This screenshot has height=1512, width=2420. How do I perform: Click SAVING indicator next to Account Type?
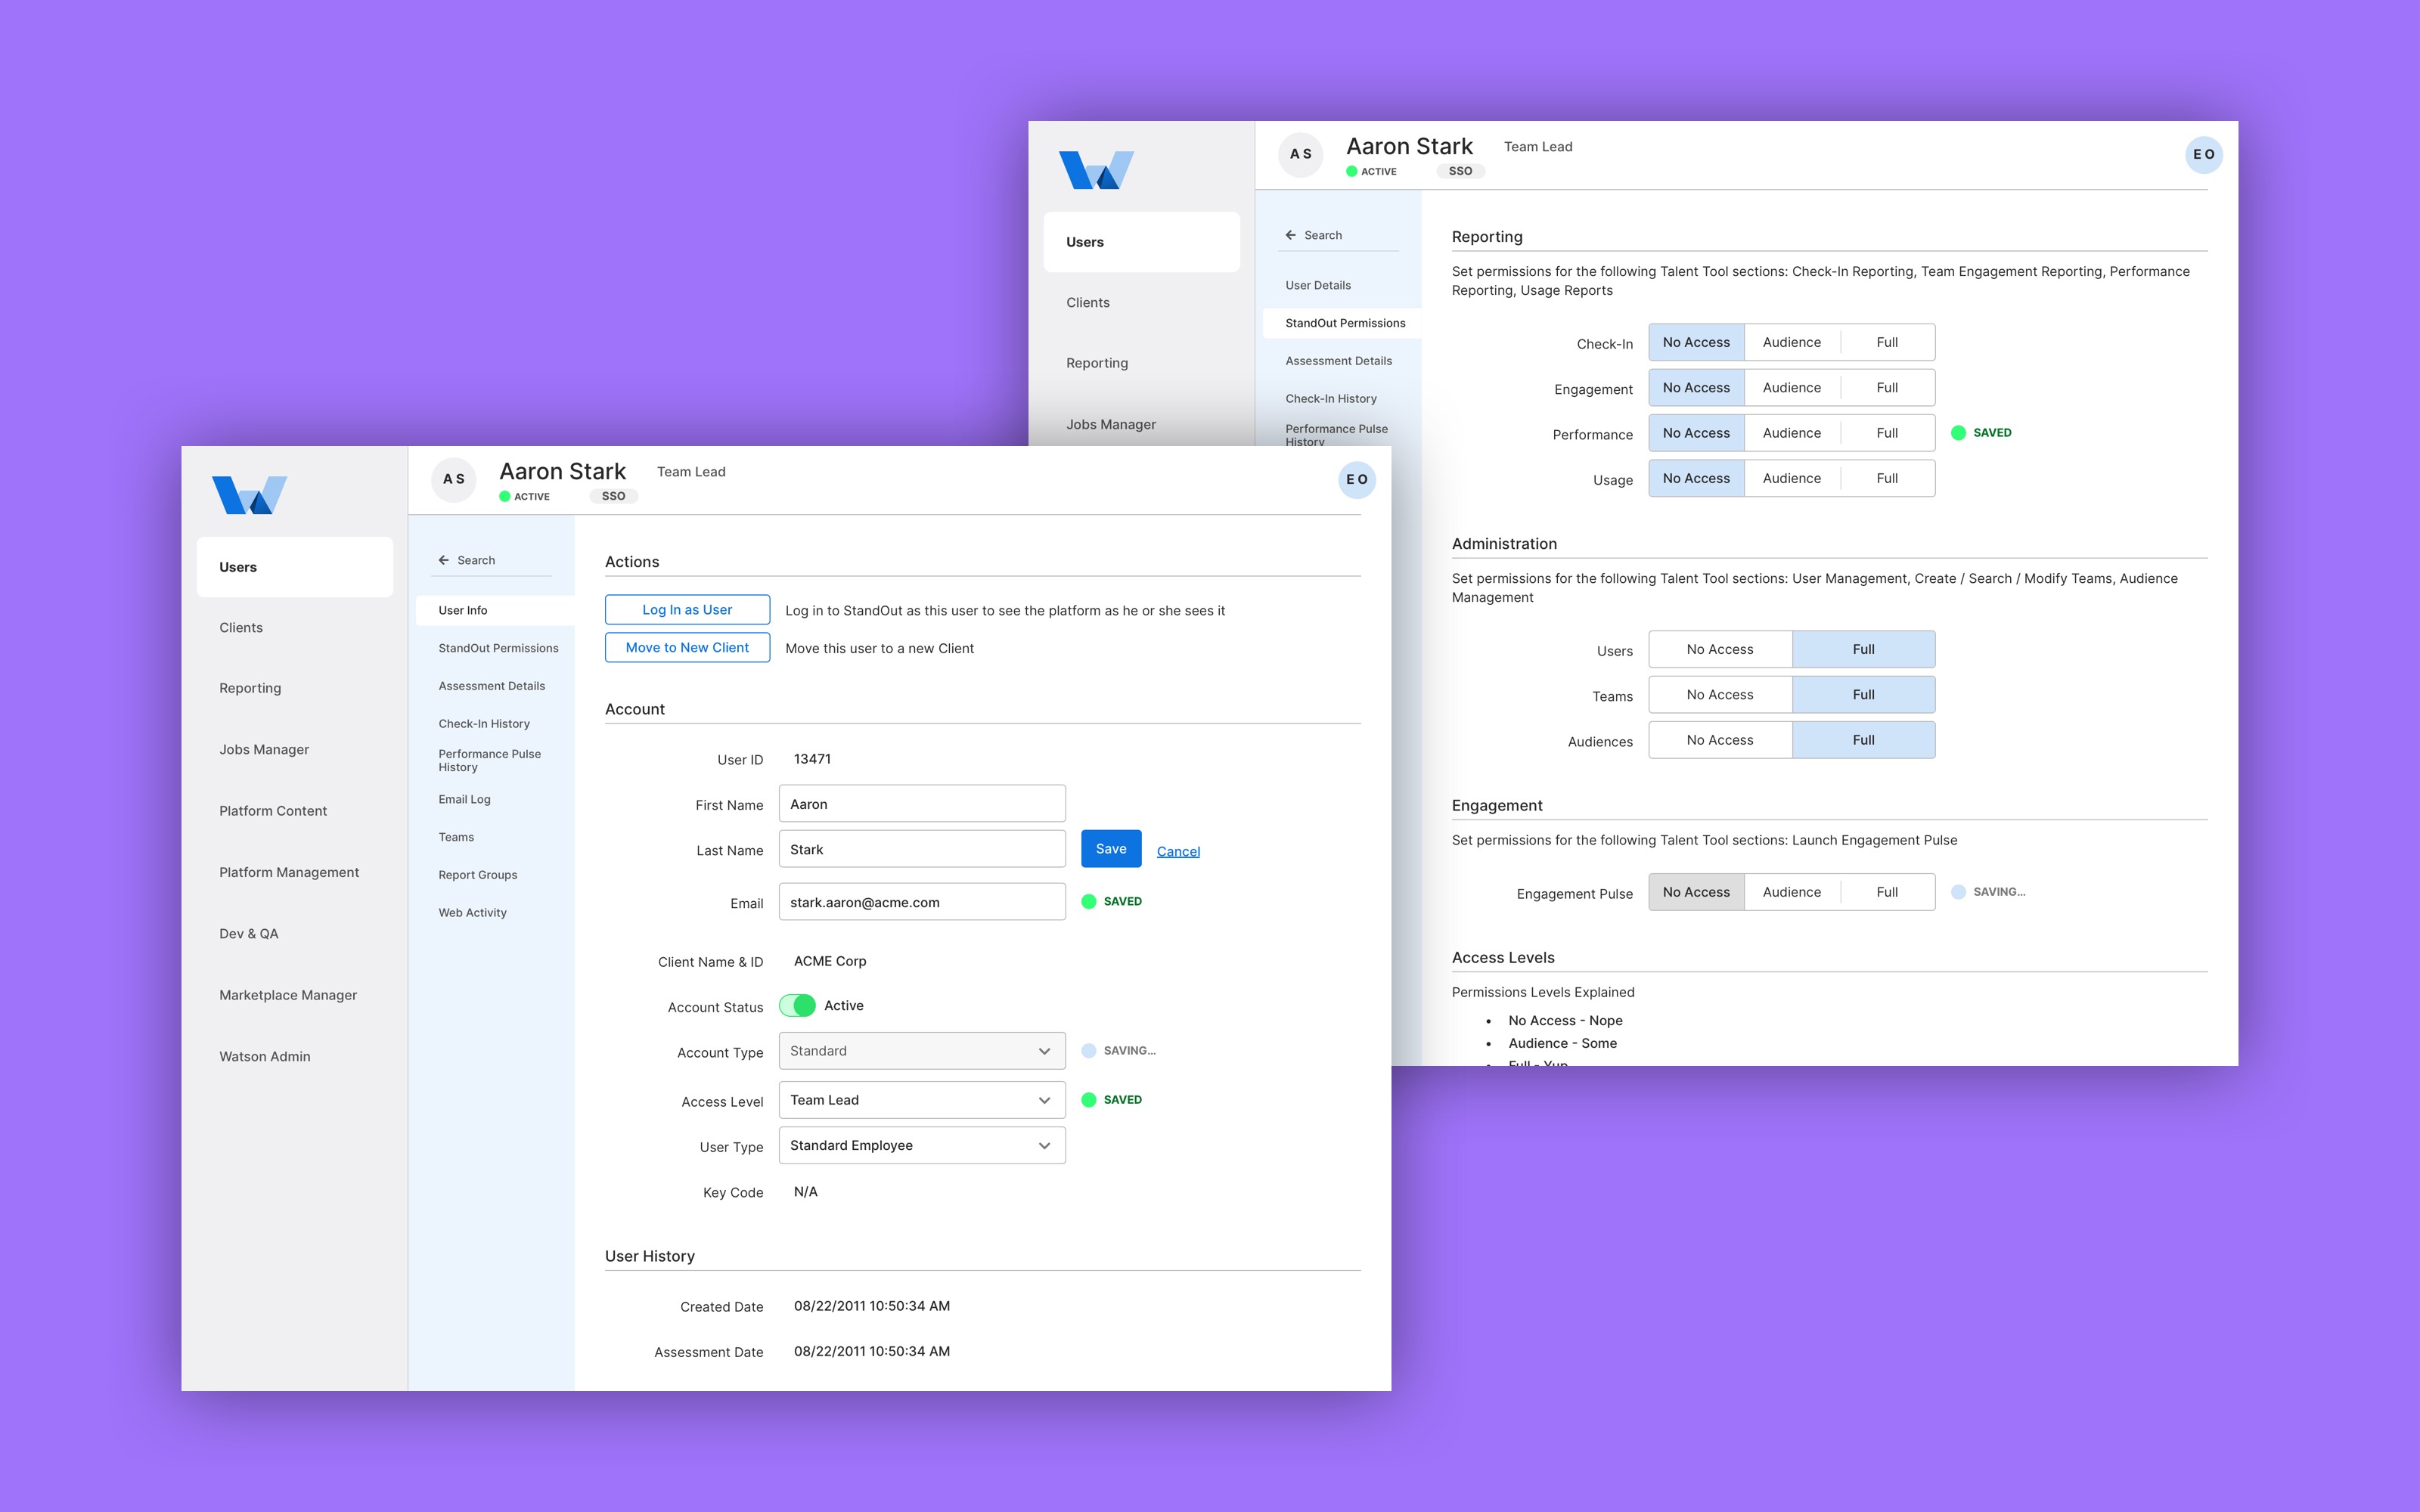tap(1119, 1050)
